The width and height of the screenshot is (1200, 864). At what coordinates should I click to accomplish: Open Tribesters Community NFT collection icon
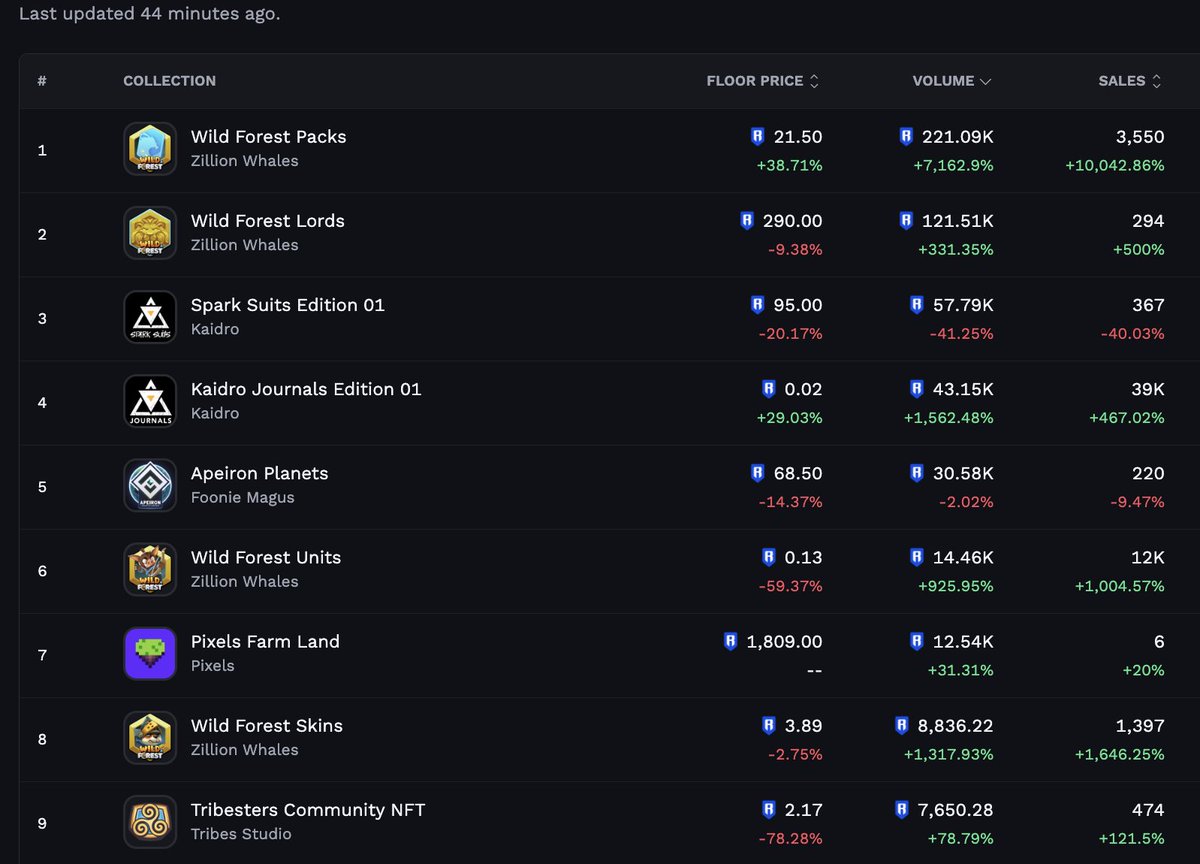point(150,821)
